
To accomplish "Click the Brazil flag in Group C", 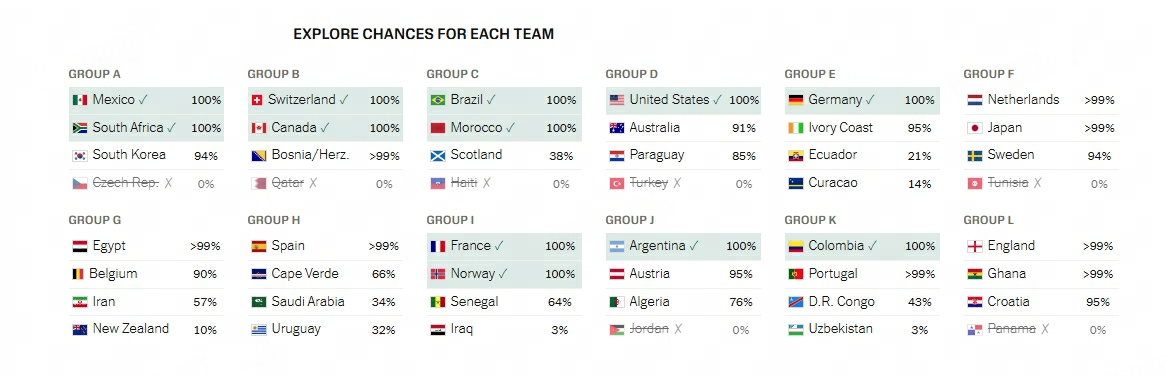I will click(x=437, y=100).
